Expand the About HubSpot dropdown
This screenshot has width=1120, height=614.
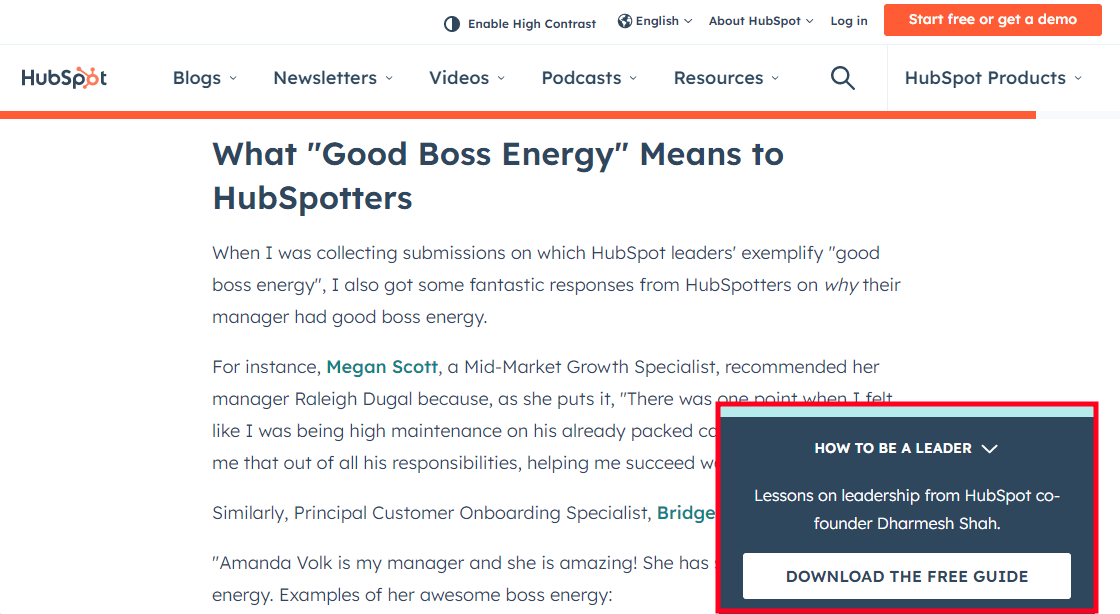760,21
